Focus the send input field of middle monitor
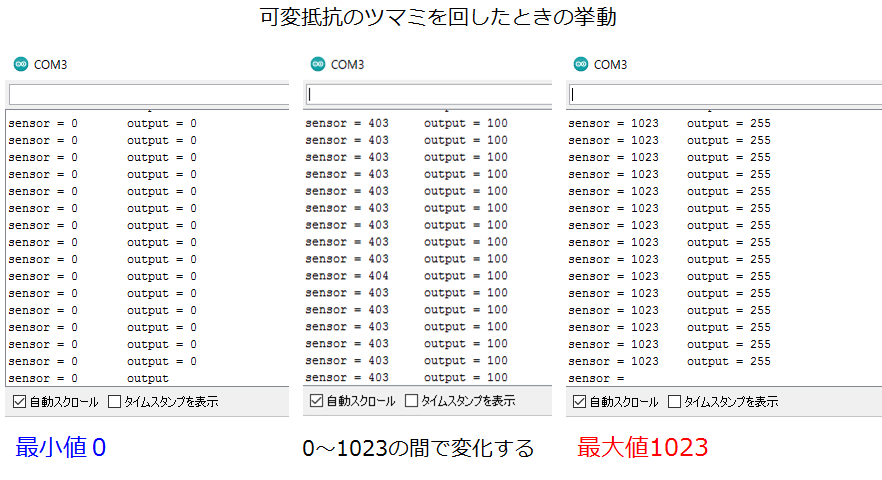Screen dimensions: 882x480 (x=429, y=95)
